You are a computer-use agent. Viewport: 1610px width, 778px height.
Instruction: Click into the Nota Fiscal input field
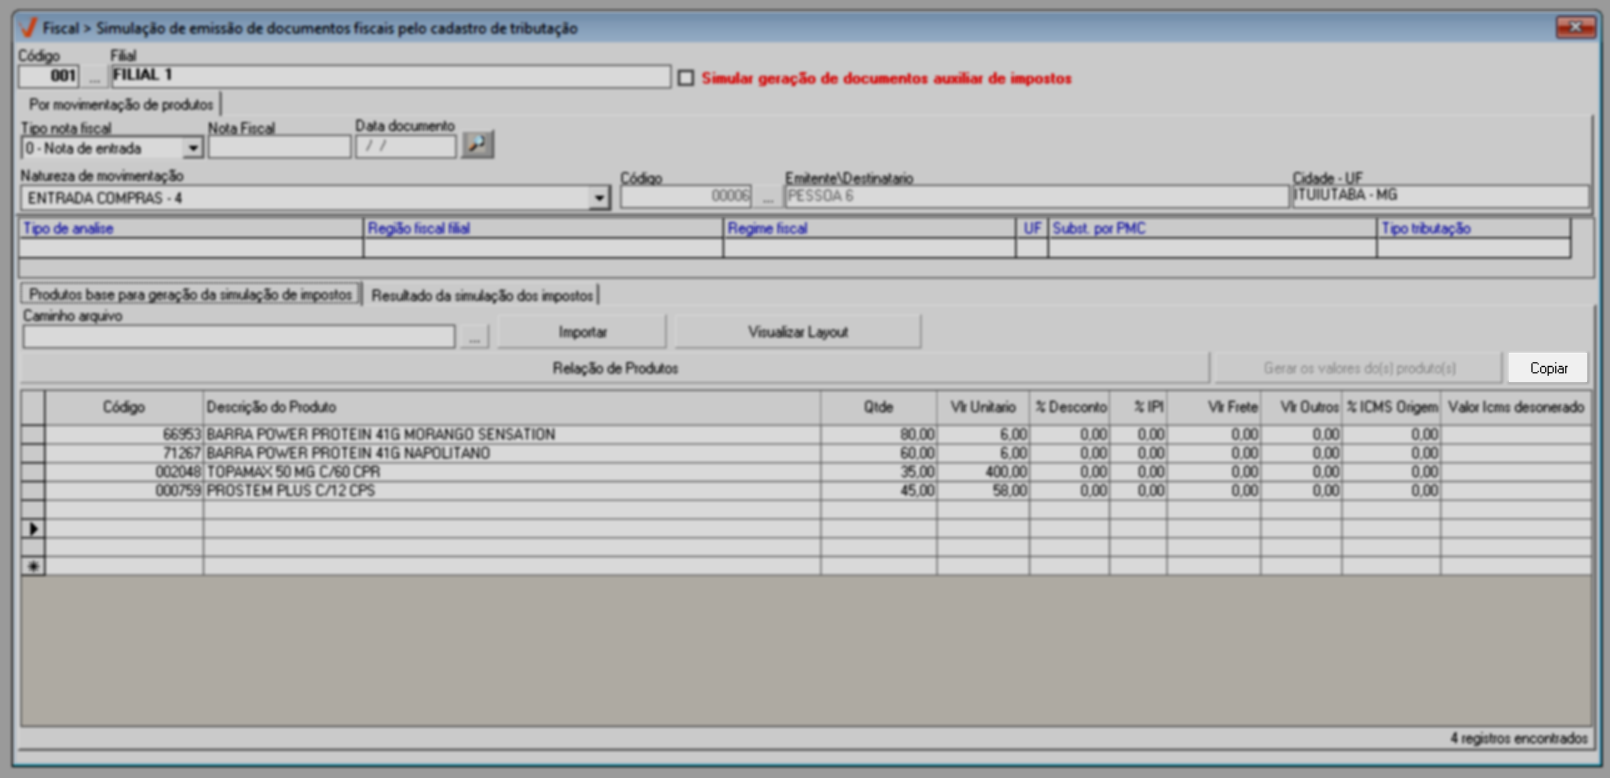[279, 147]
